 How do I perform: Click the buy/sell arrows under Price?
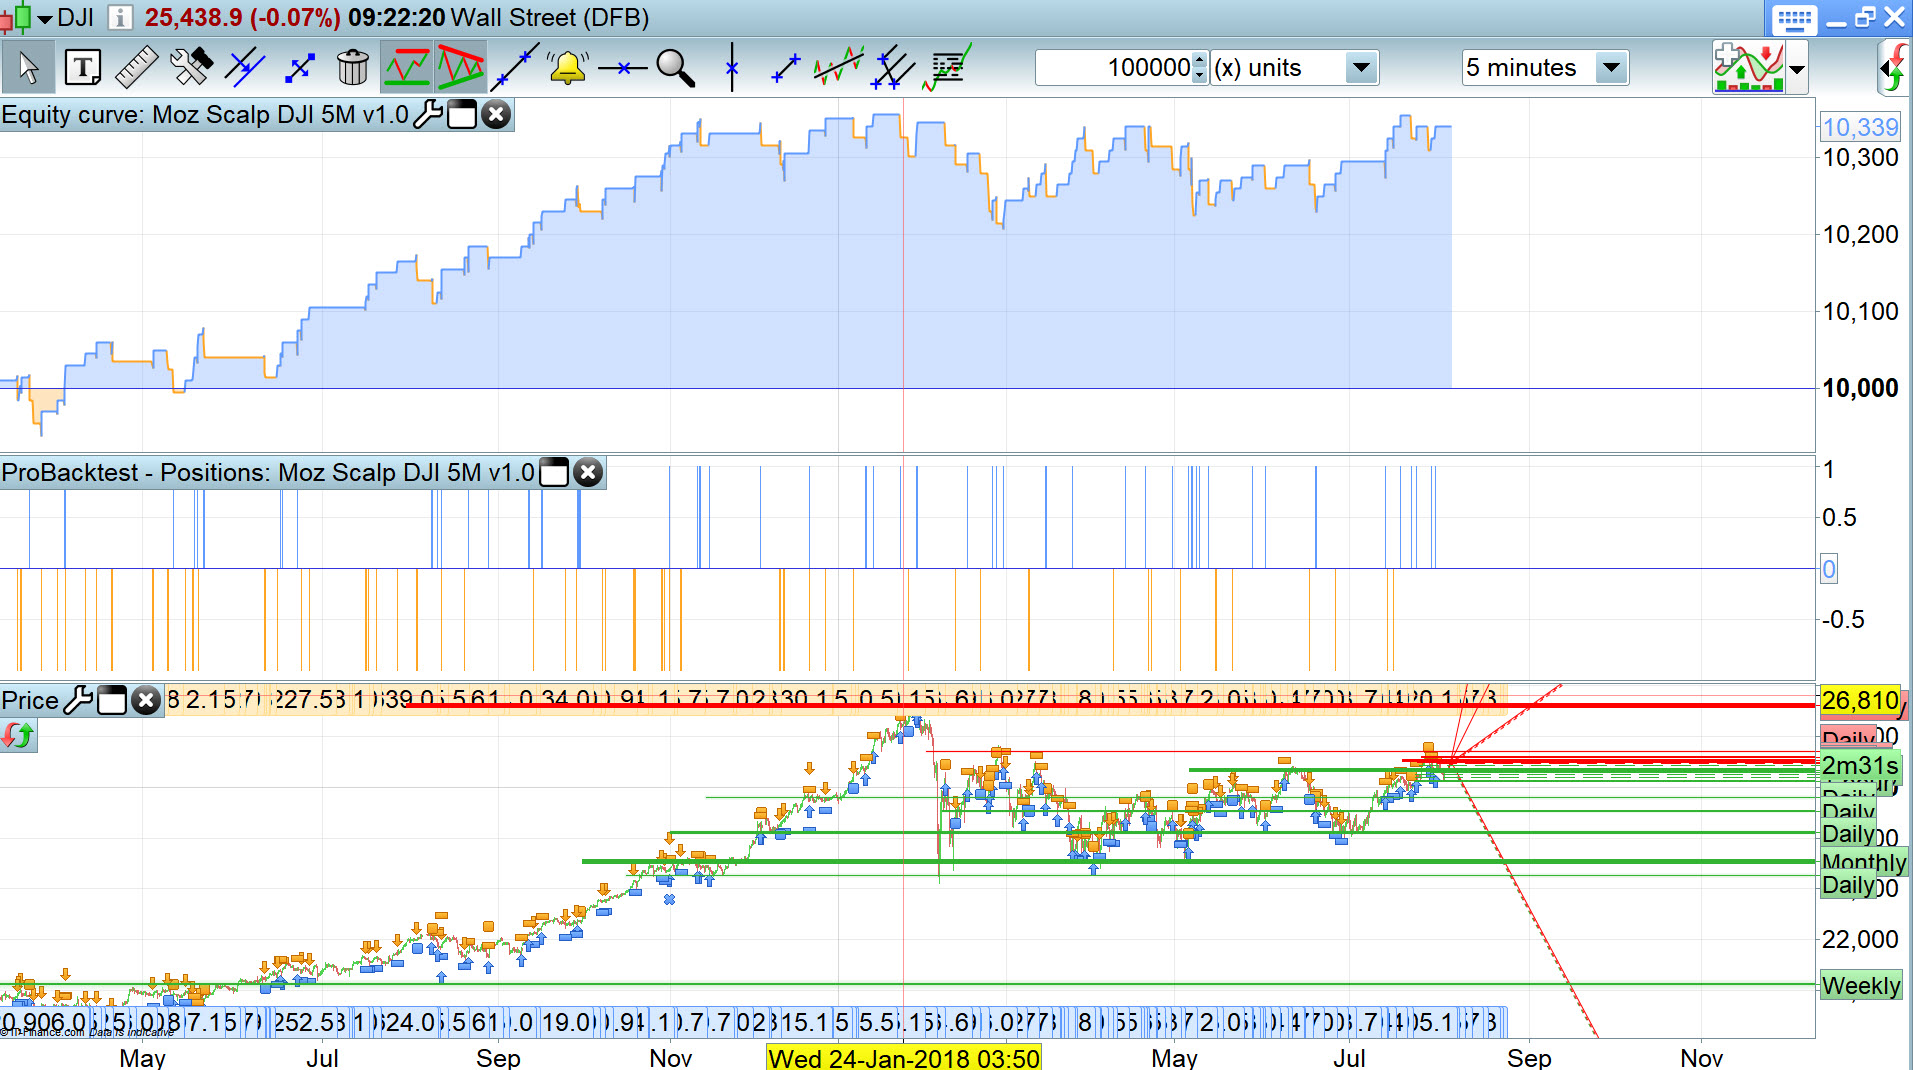point(18,736)
